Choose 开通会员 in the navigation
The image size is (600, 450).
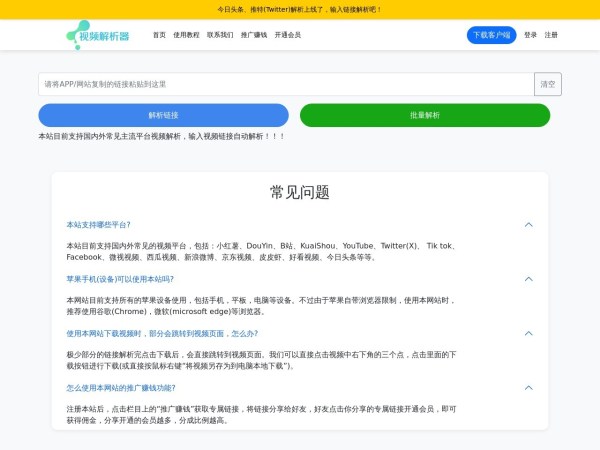click(x=288, y=35)
